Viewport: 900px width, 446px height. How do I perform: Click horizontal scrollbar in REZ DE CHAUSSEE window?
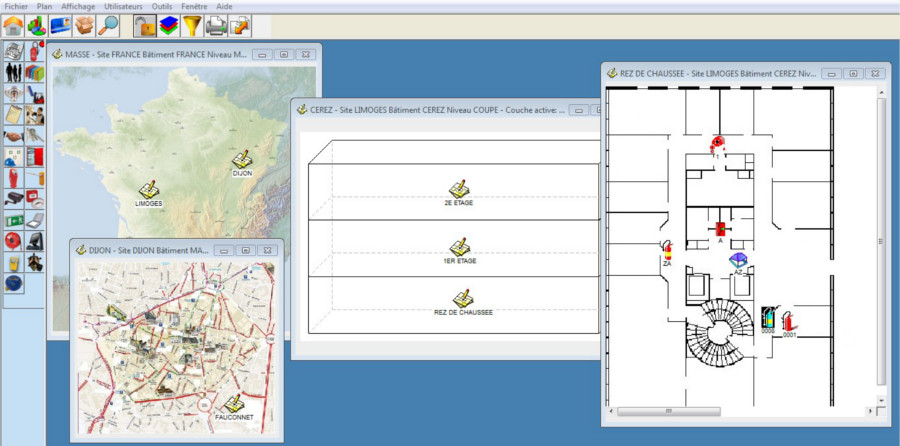[669, 412]
